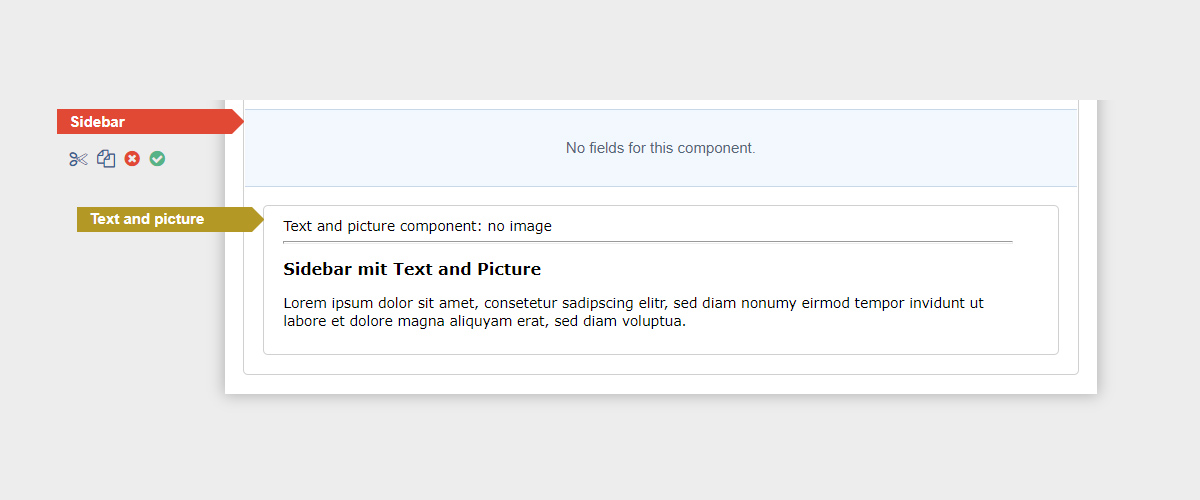Click "Text and picture component: no image" placeholder
This screenshot has height=500, width=1200.
point(417,226)
